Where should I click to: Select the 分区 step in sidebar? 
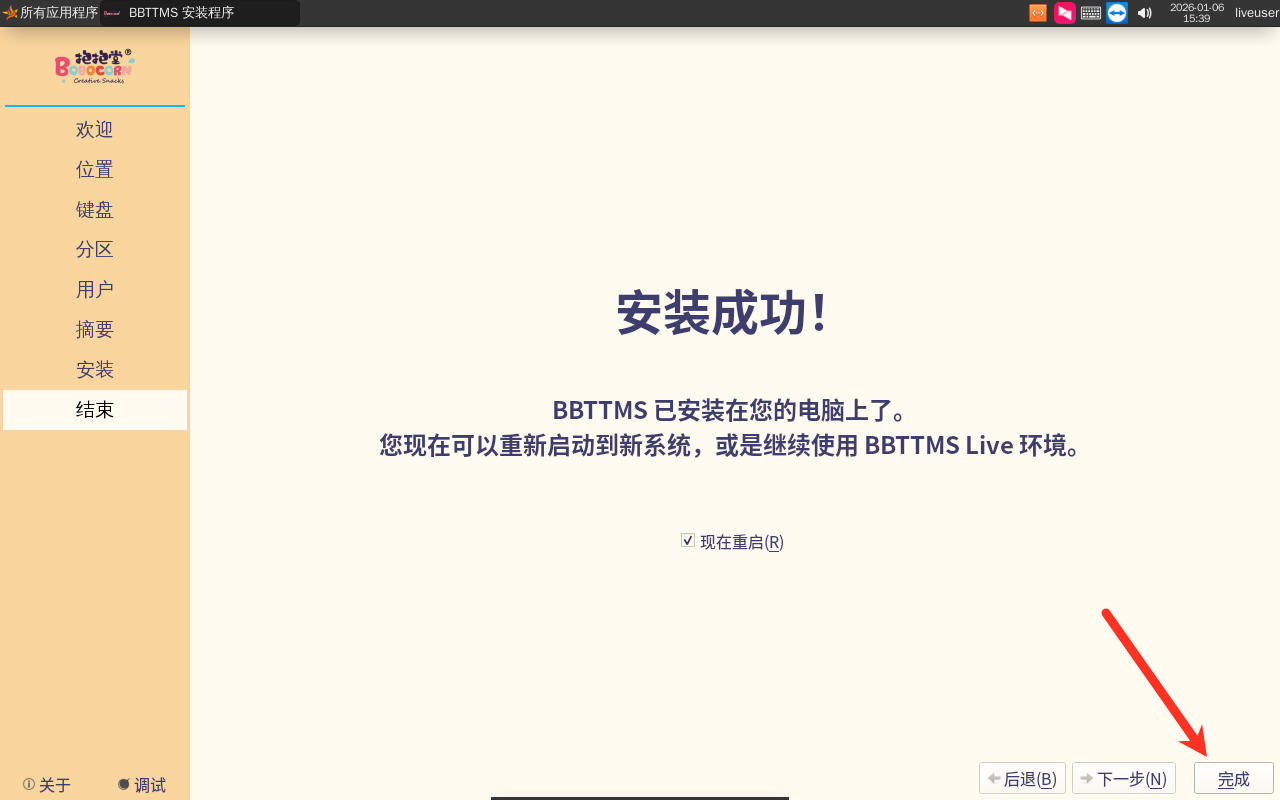95,250
